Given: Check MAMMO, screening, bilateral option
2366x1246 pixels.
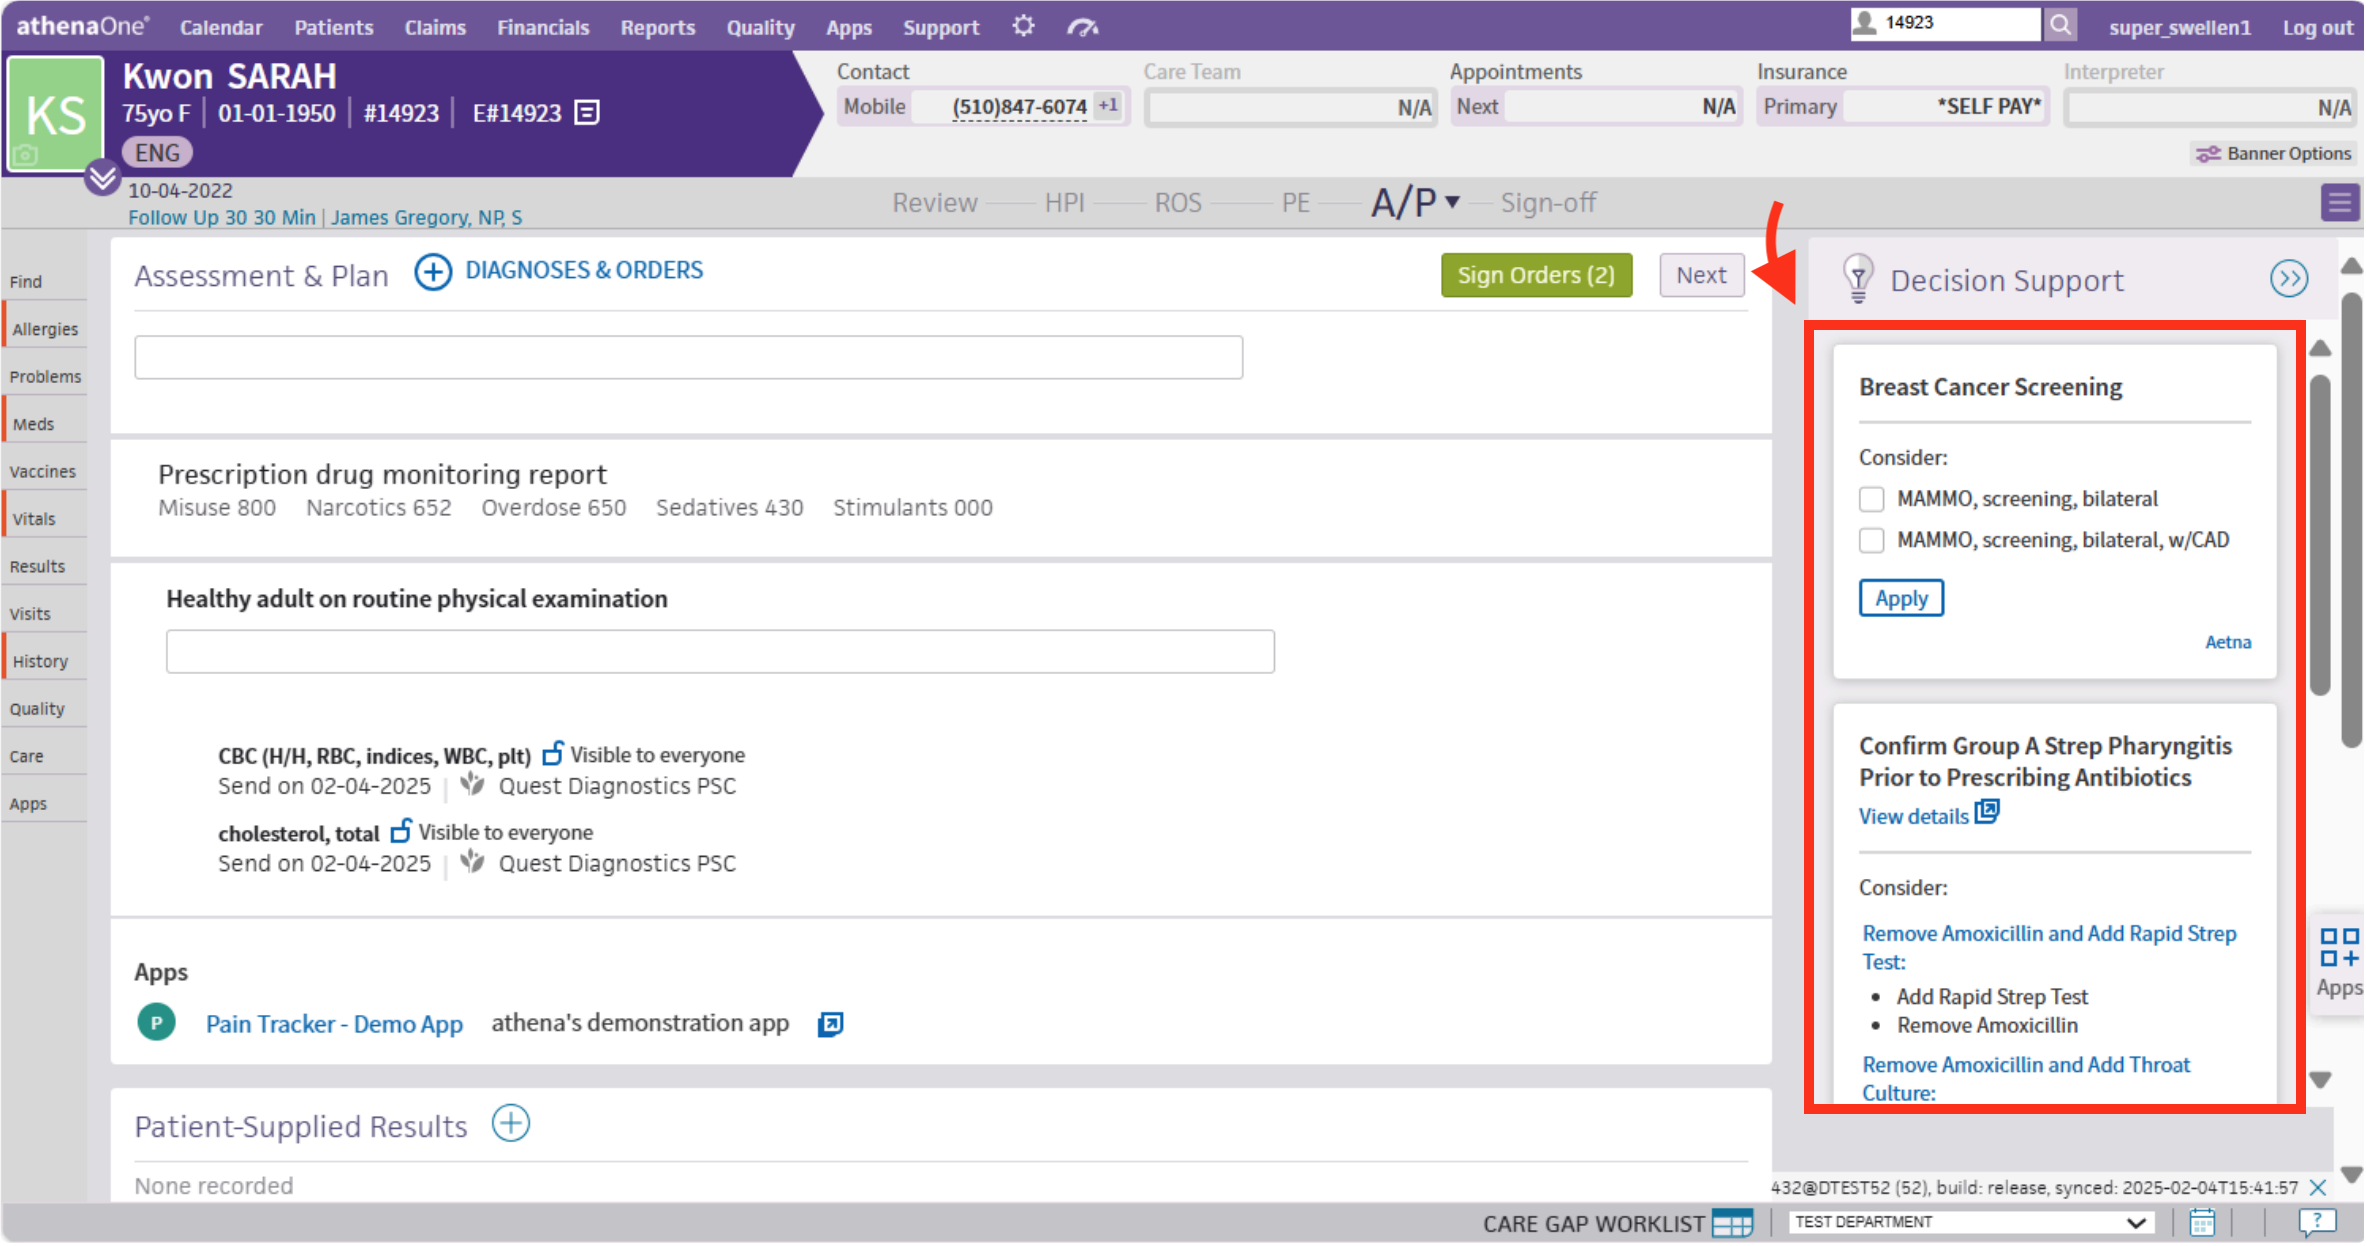Looking at the screenshot, I should click(x=1871, y=499).
